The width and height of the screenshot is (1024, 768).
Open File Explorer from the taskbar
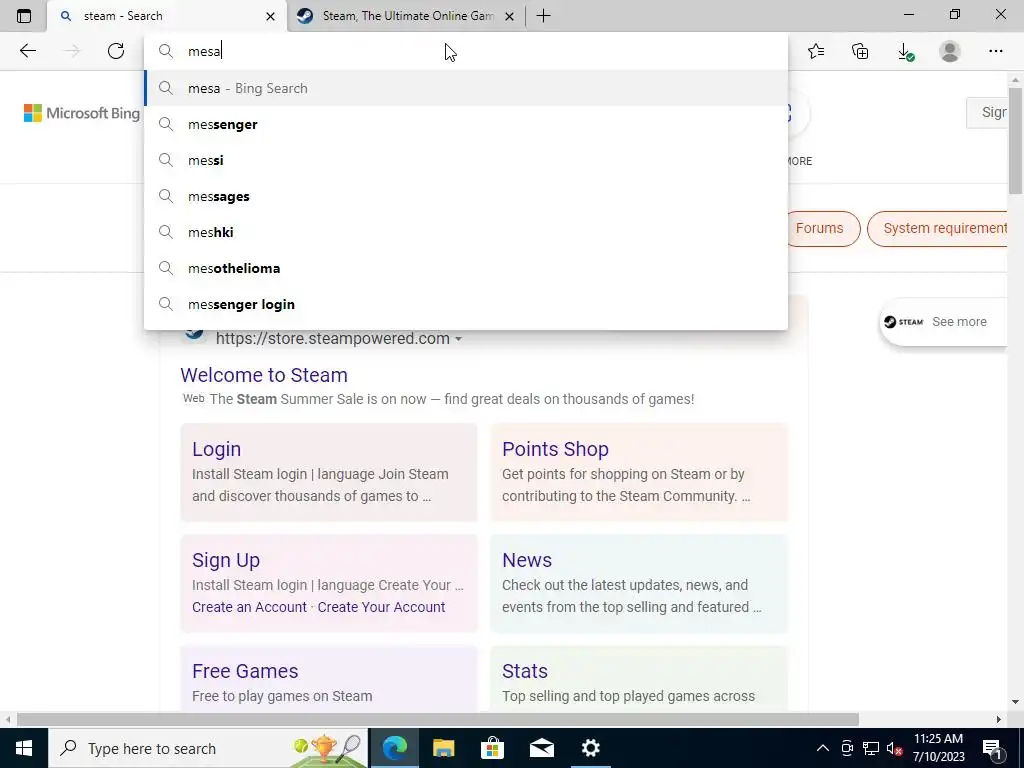point(443,748)
